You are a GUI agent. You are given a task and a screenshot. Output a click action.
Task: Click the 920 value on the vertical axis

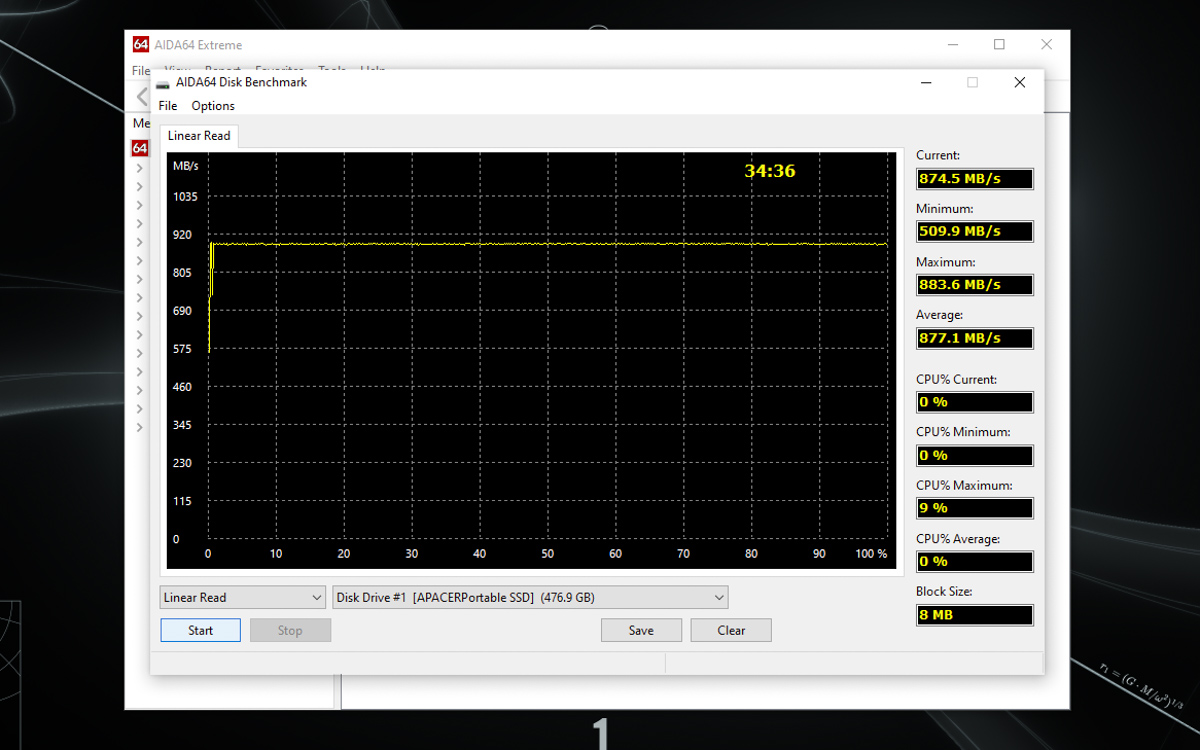pyautogui.click(x=182, y=235)
